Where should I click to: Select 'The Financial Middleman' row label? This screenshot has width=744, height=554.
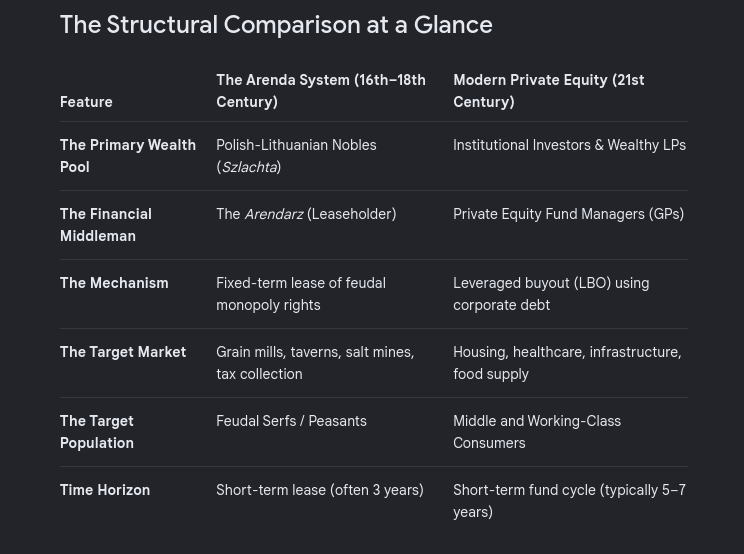coord(106,225)
